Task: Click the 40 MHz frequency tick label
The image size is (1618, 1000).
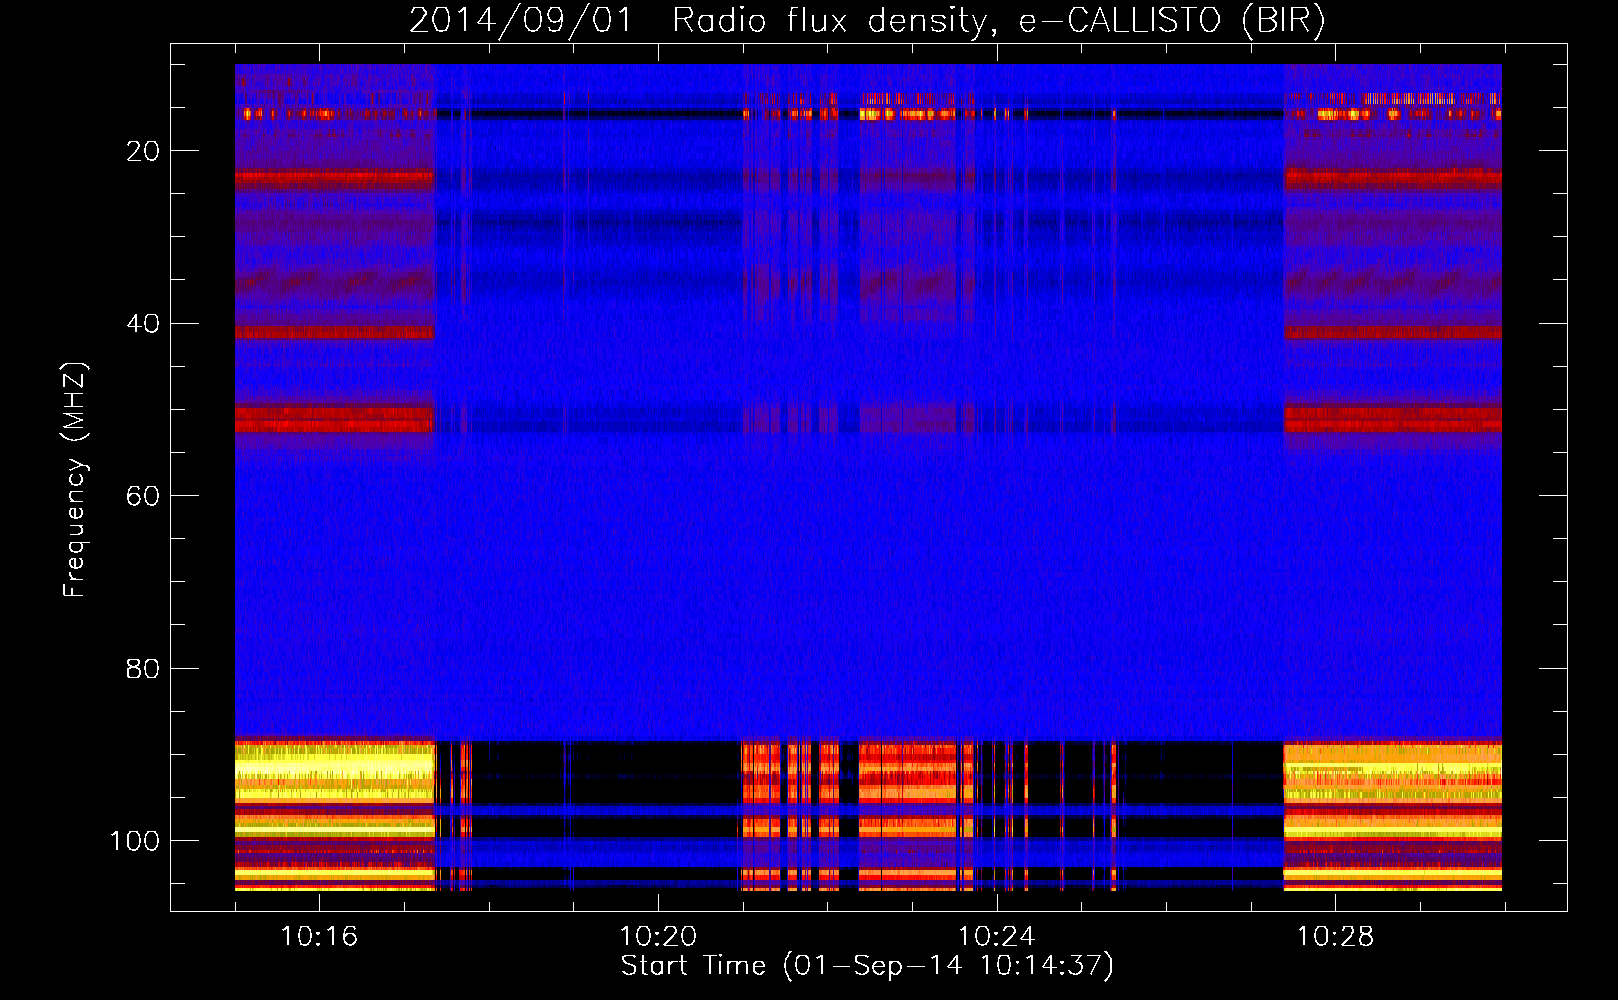Action: (143, 323)
